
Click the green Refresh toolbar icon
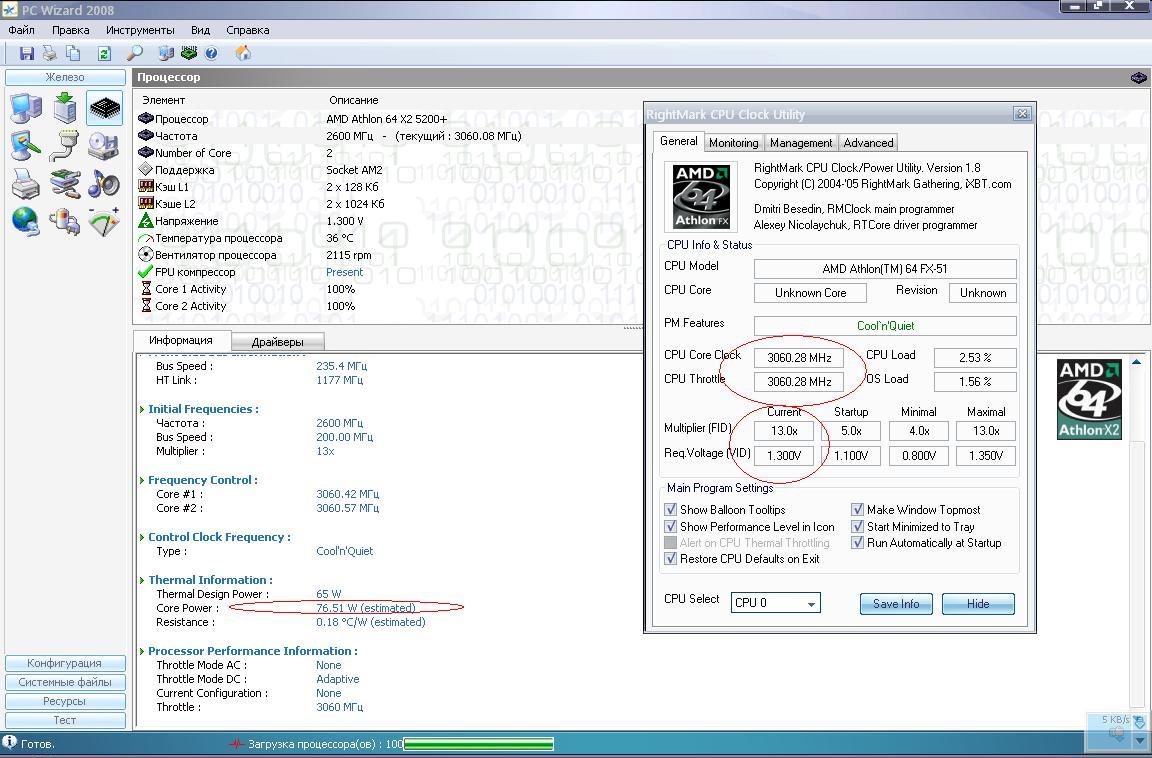tap(104, 53)
